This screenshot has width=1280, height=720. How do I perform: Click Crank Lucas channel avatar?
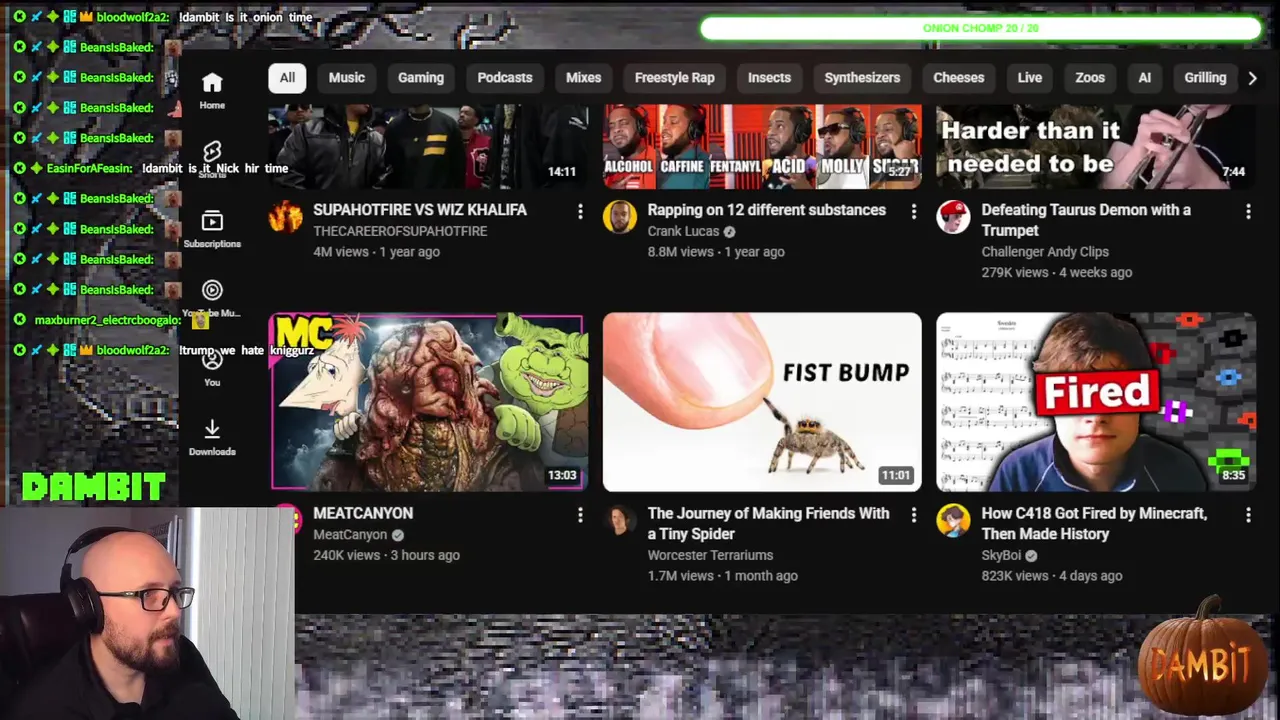(x=620, y=217)
